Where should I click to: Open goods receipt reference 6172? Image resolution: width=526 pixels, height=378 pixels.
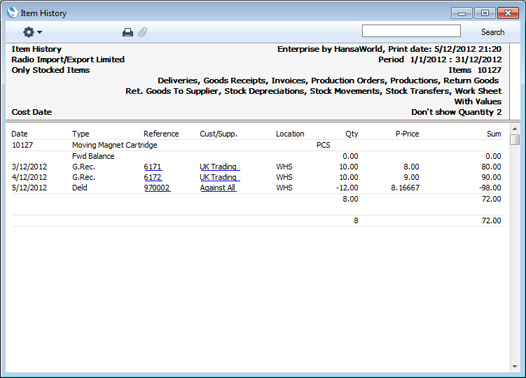tap(153, 177)
